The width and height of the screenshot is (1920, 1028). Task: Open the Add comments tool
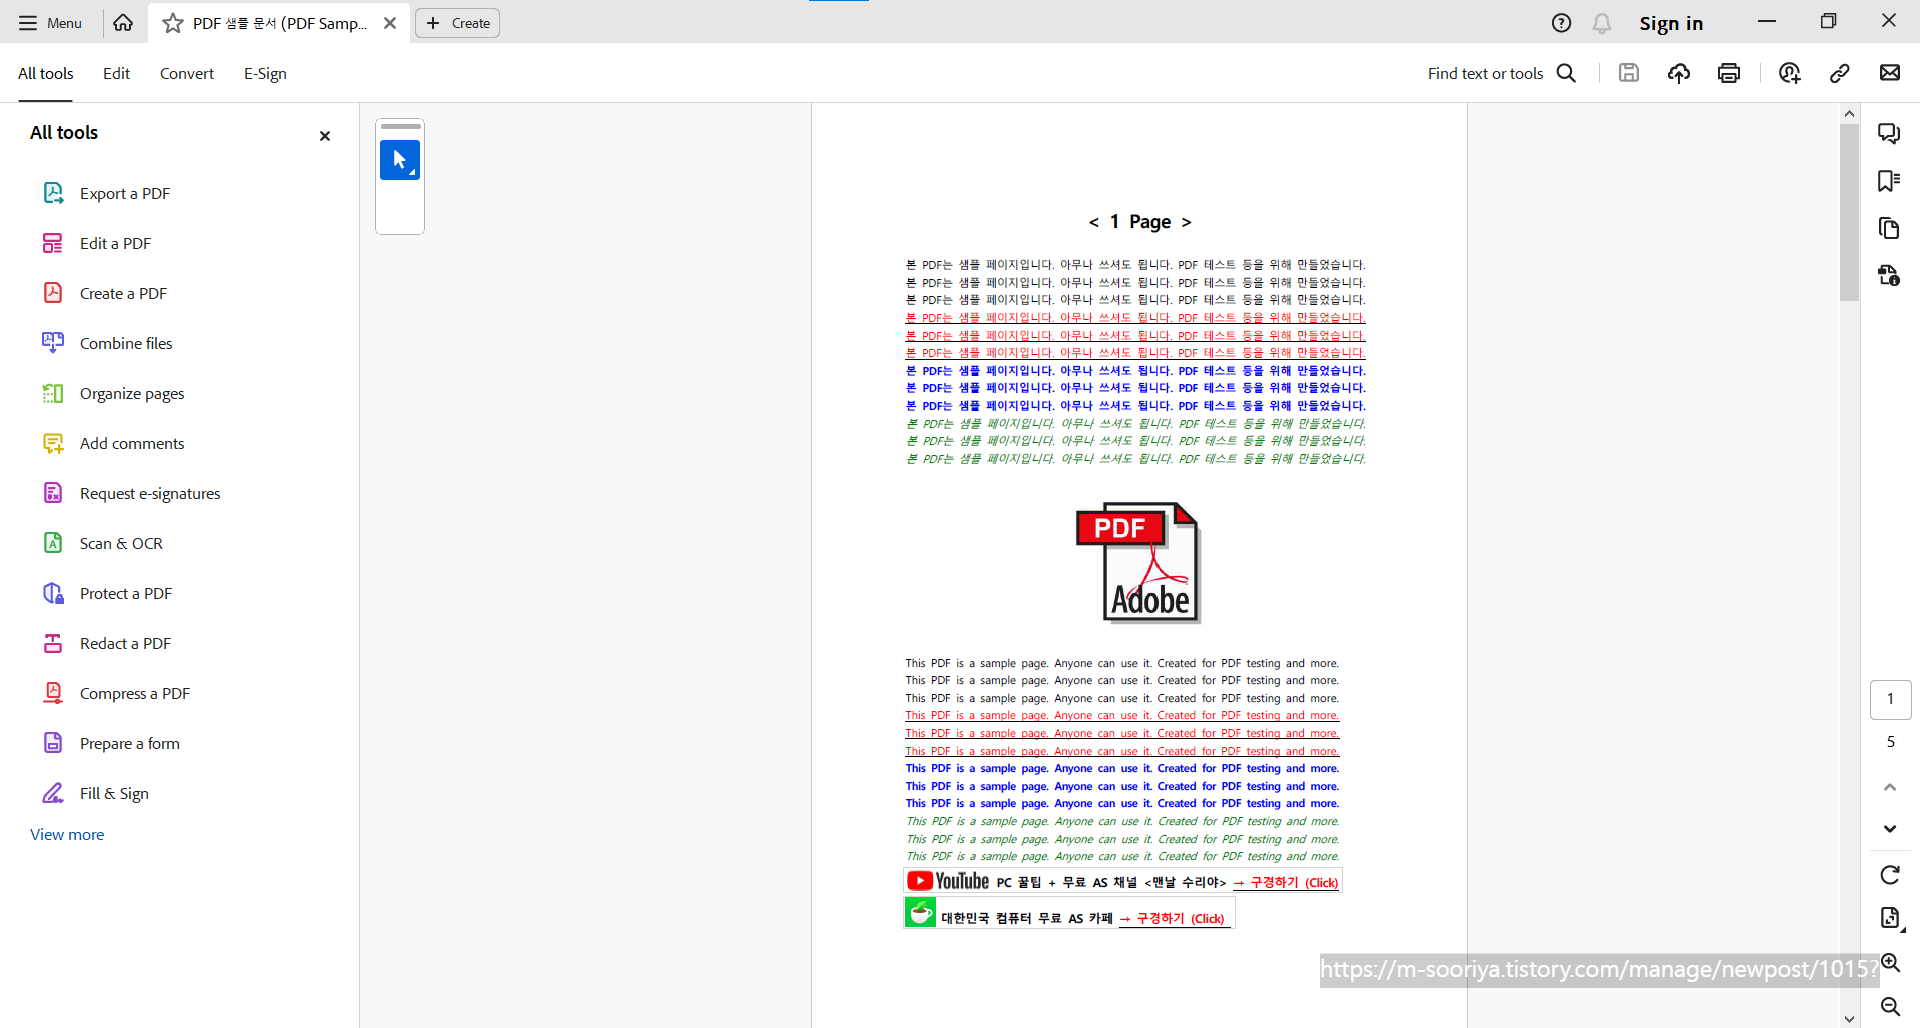click(114, 443)
